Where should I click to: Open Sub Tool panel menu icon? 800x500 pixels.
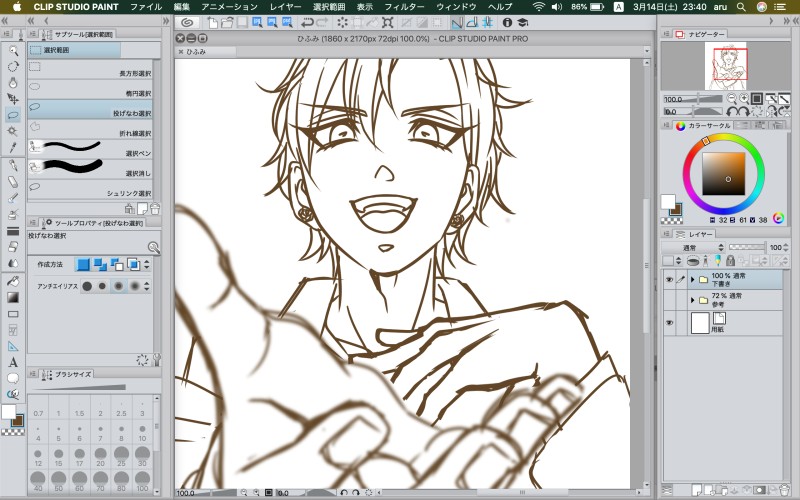[x=32, y=34]
